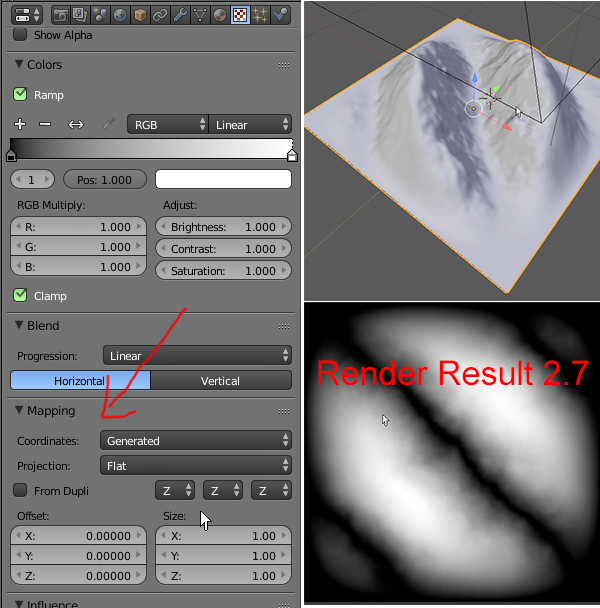Click the Offset Y value field

(78, 556)
